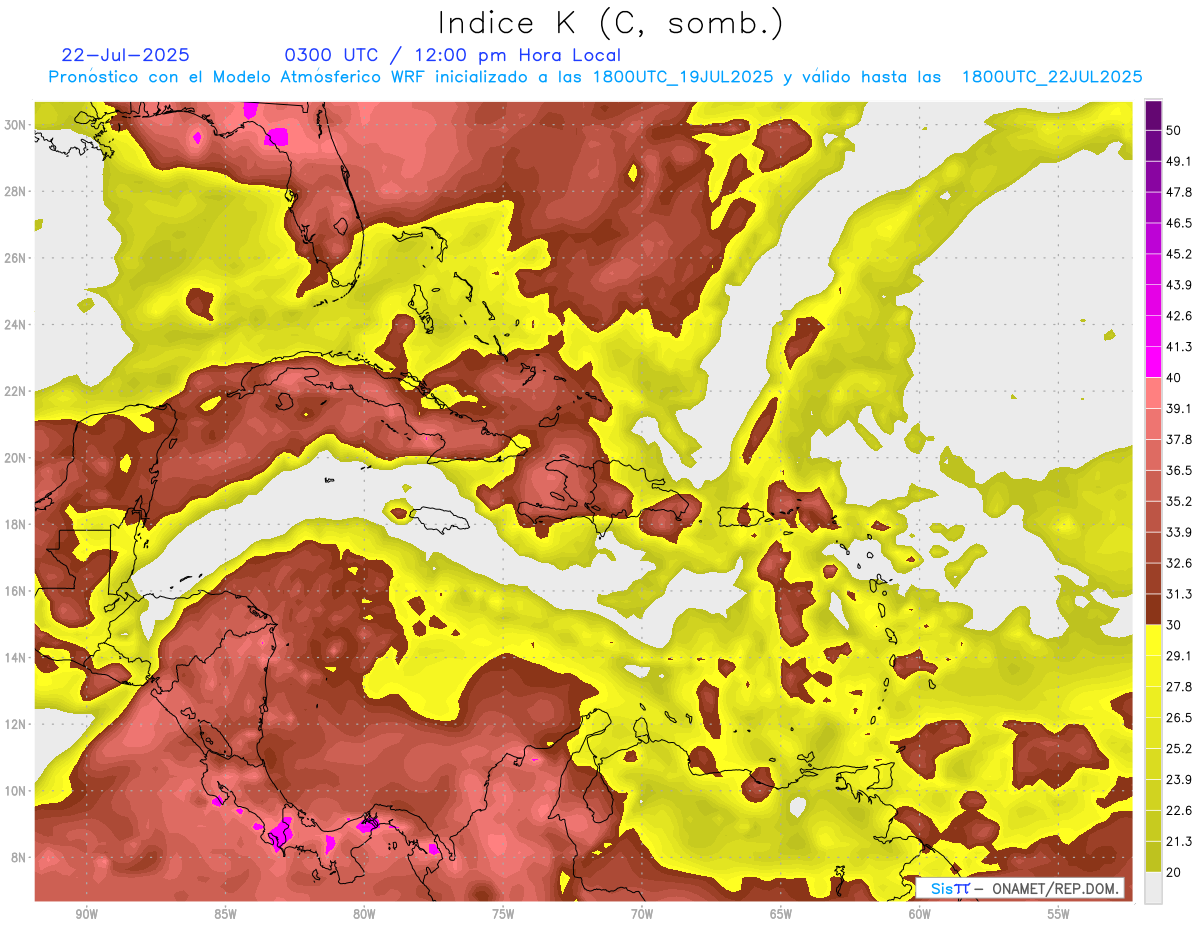
Task: Click the colorbar value '31.3'
Action: (x=1179, y=594)
